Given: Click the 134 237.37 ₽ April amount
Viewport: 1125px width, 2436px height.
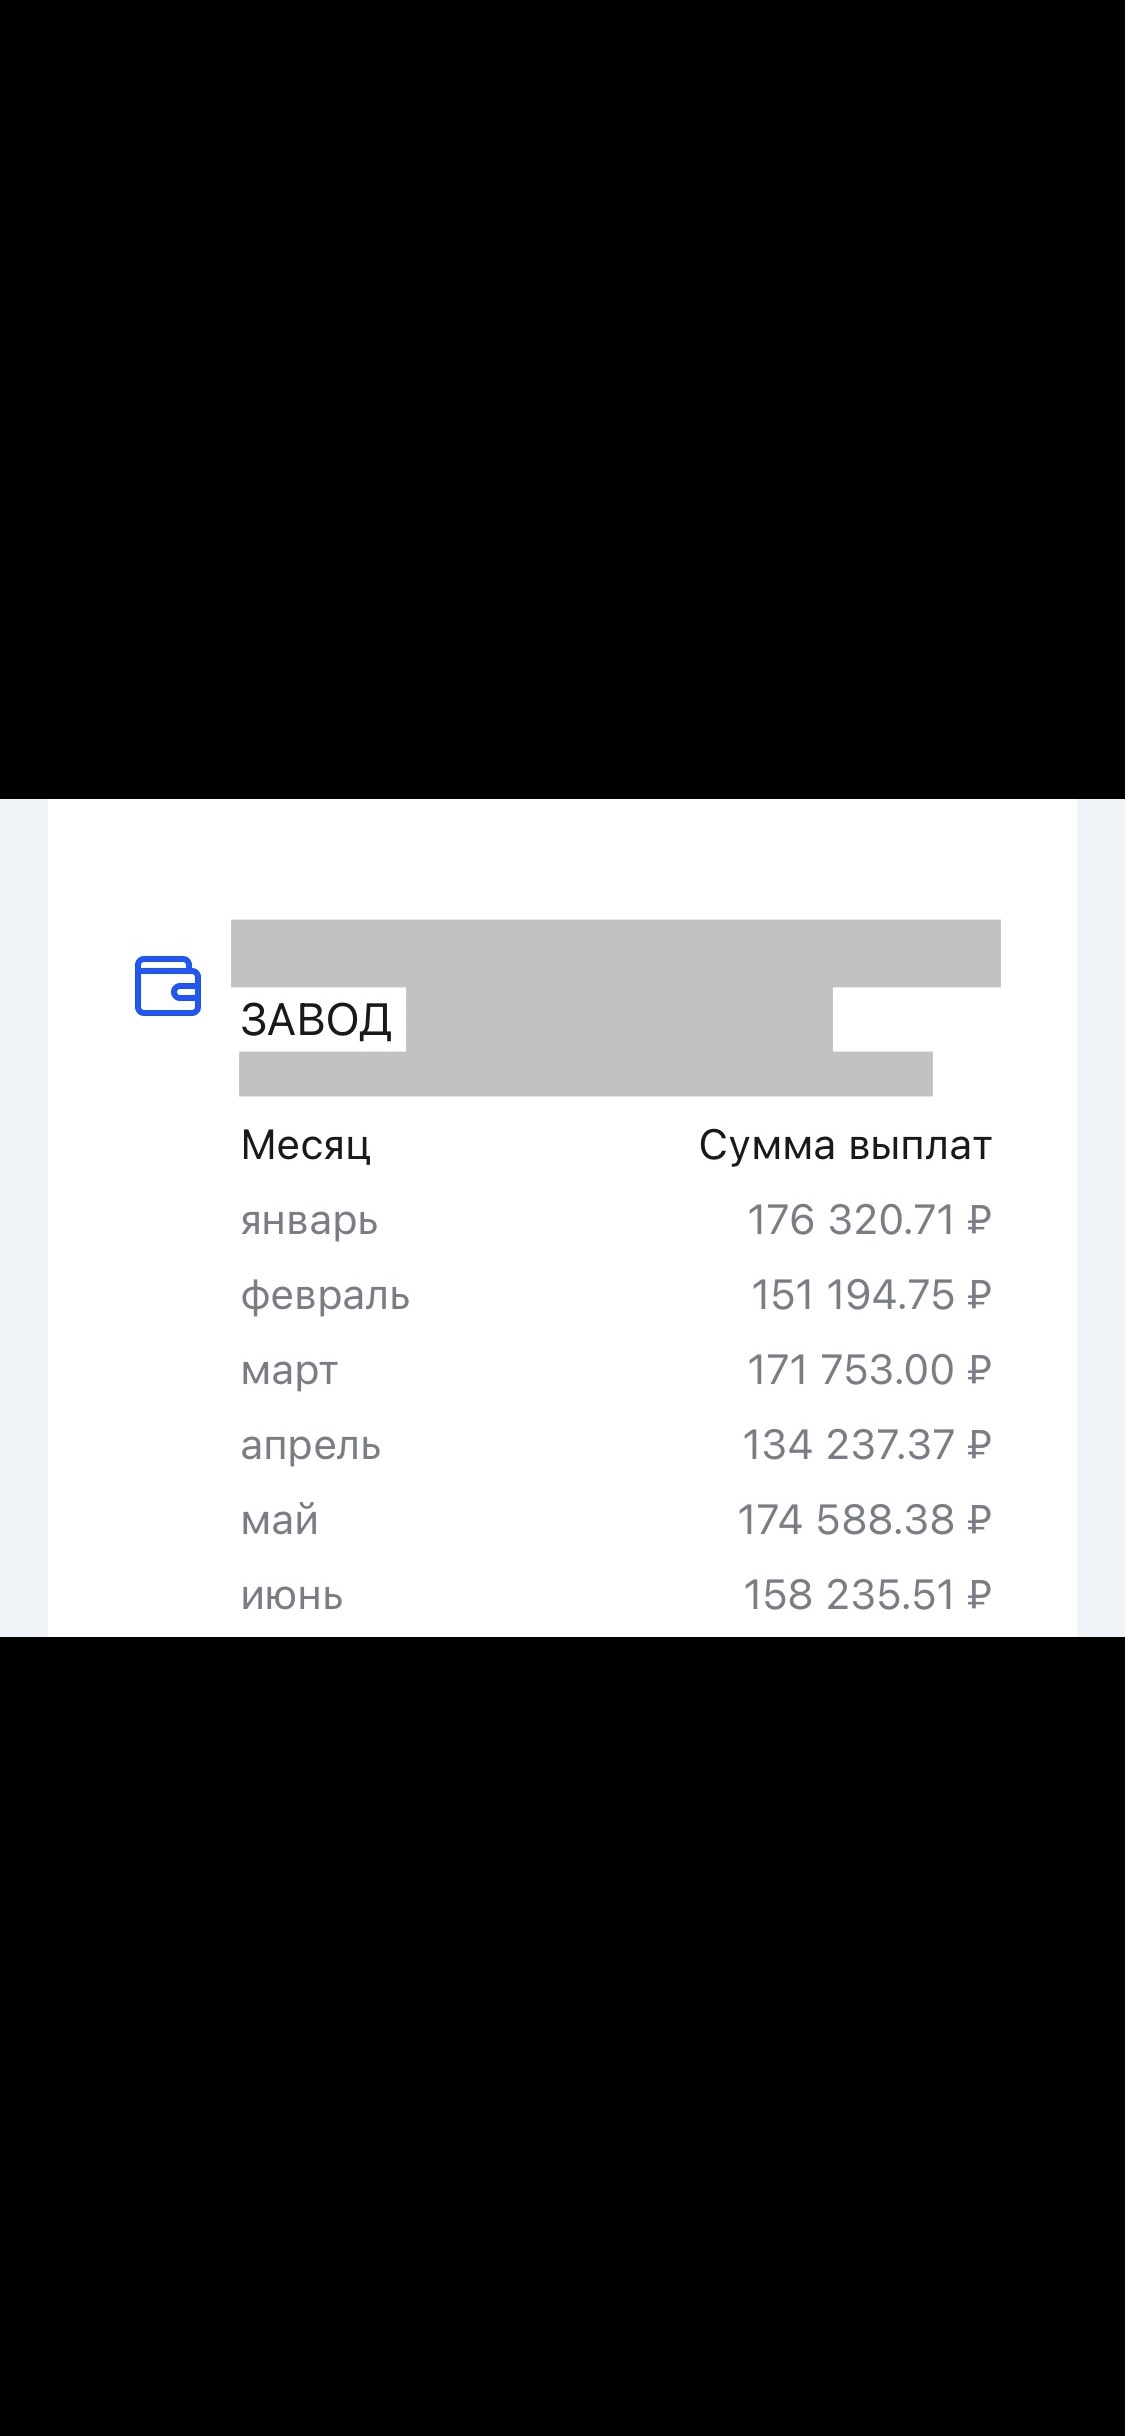Looking at the screenshot, I should (867, 1445).
